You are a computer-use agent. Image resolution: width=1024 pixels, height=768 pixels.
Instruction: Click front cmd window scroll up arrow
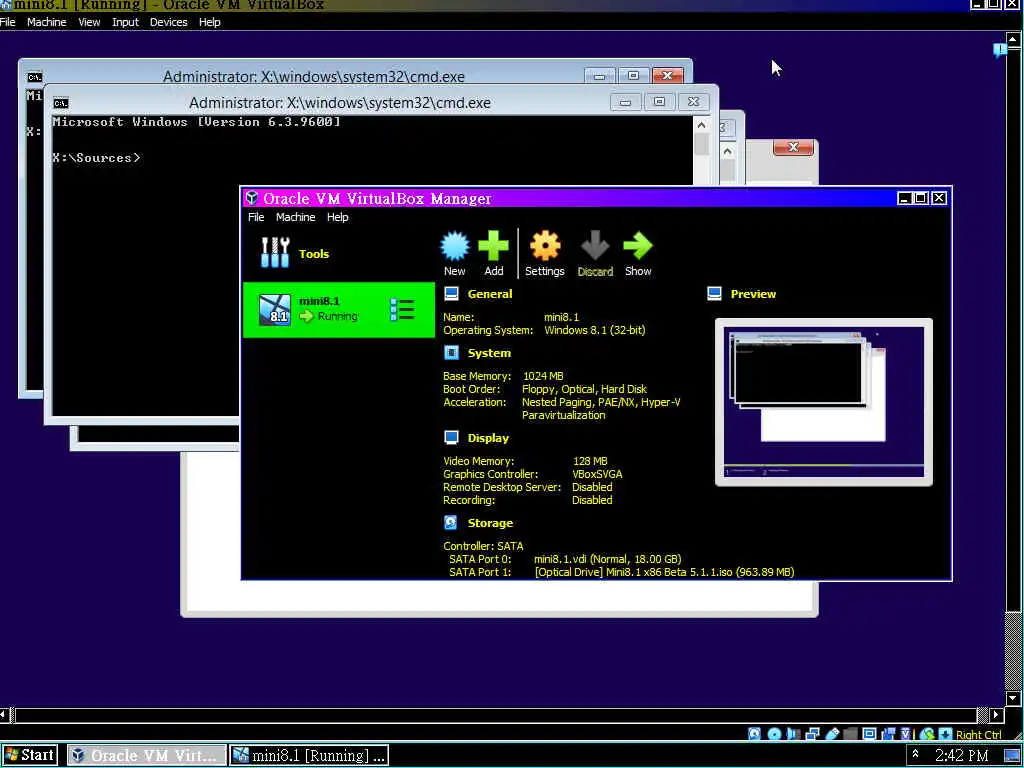pyautogui.click(x=701, y=125)
